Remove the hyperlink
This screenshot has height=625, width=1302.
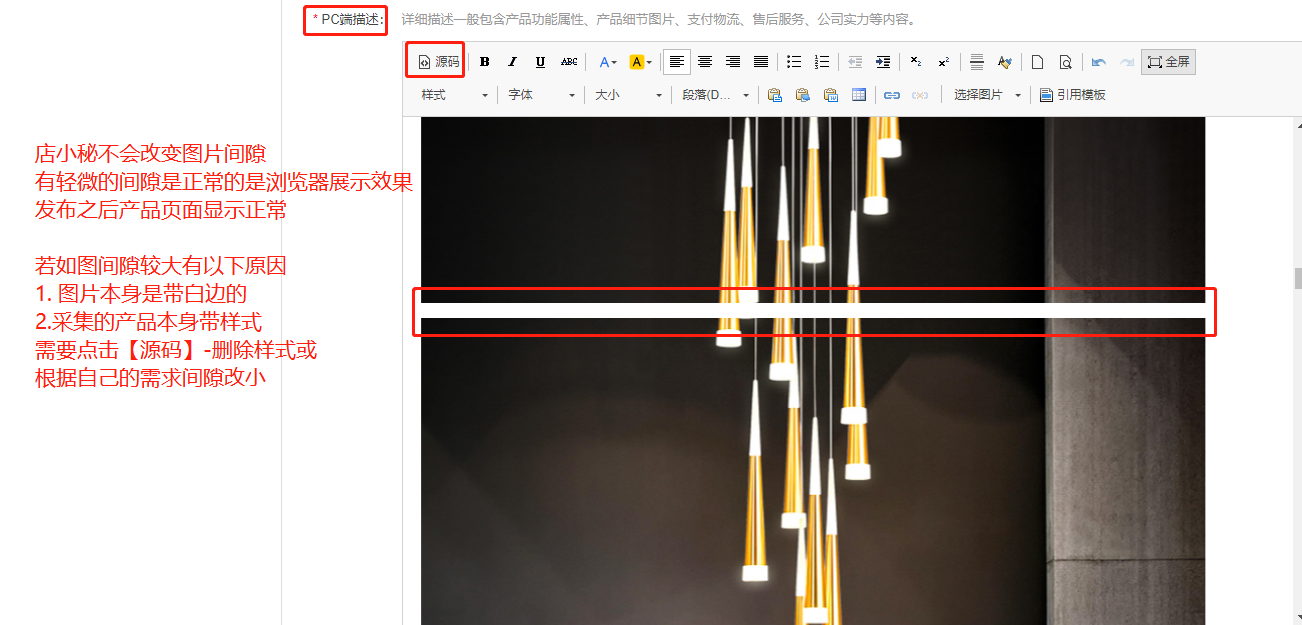pyautogui.click(x=920, y=95)
